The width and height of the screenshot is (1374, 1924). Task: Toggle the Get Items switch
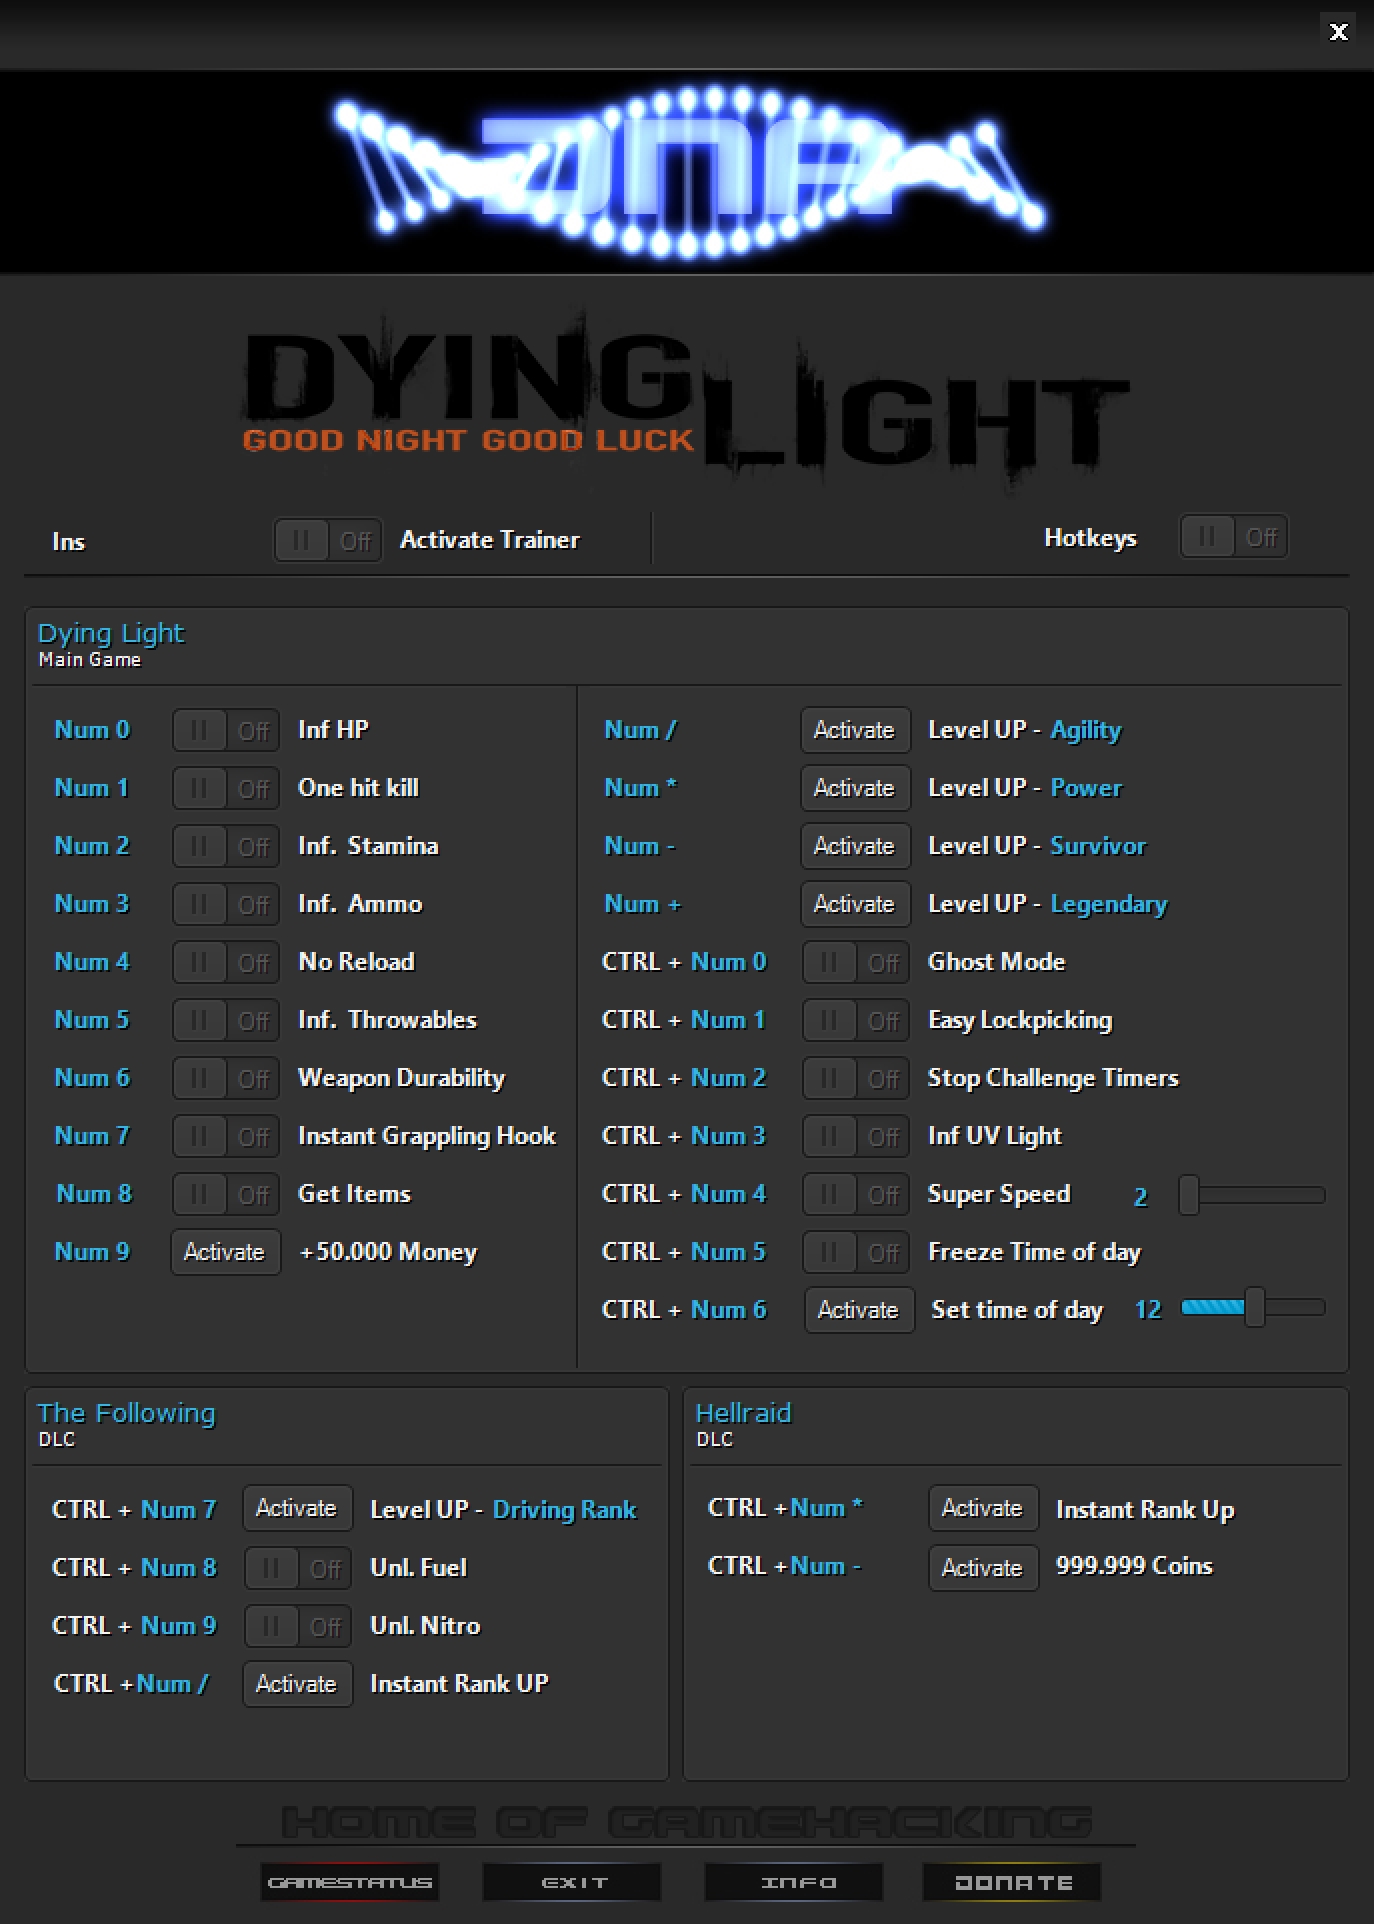(226, 1195)
